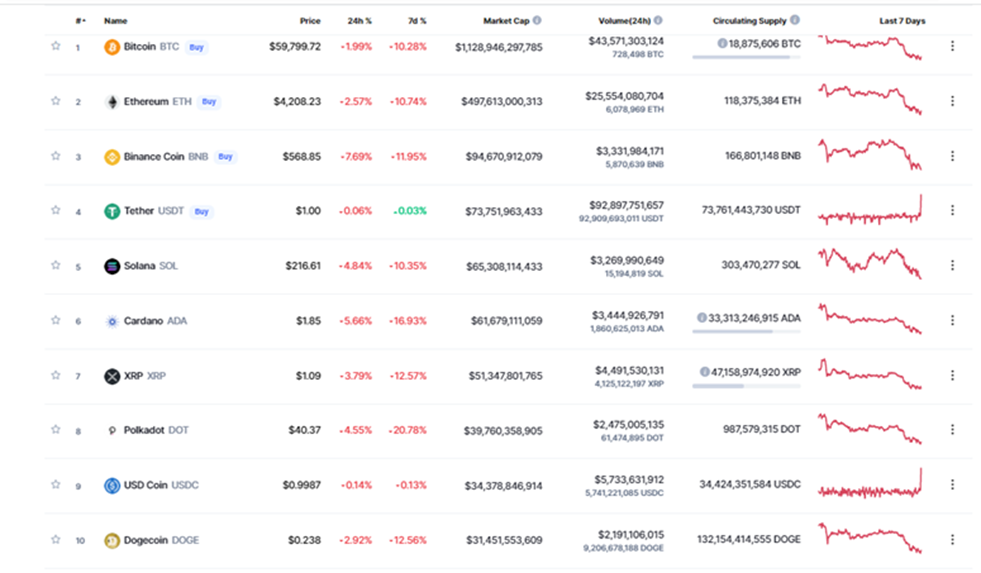Open the Volume(24h) info icon

[x=658, y=20]
